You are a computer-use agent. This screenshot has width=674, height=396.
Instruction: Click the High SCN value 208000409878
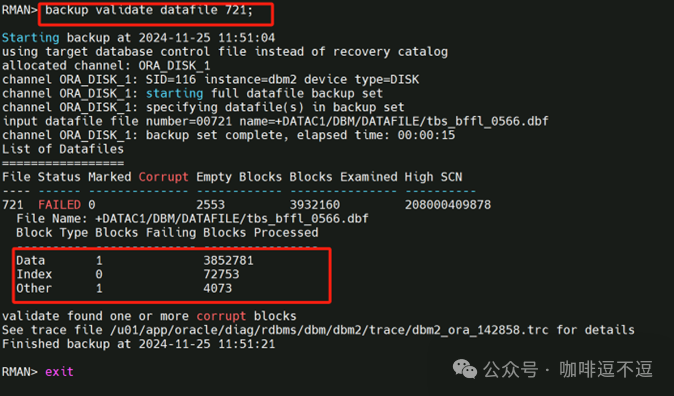tap(447, 204)
